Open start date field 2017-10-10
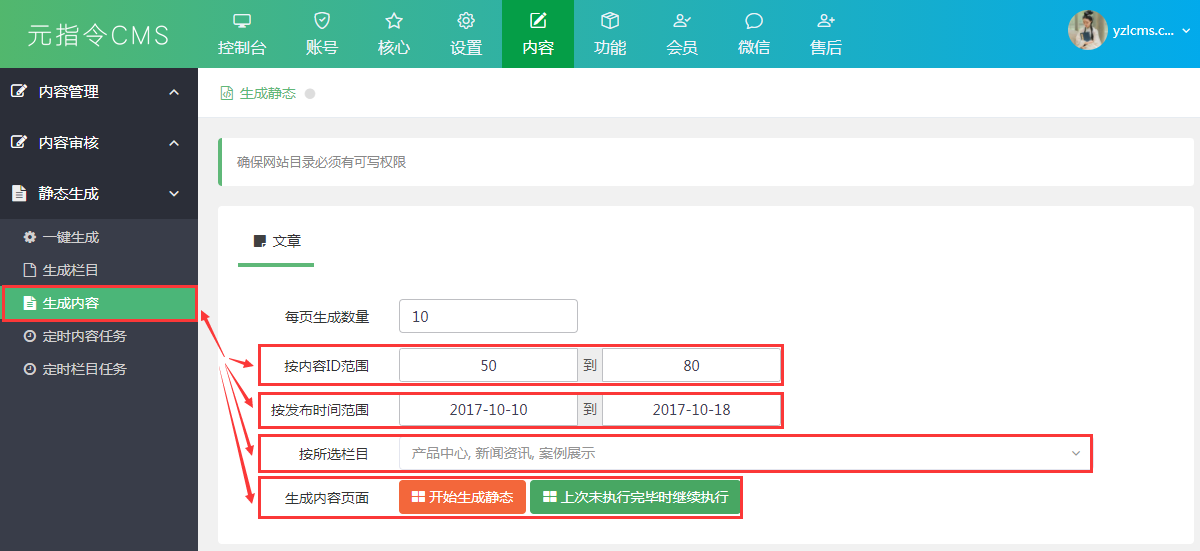1200x551 pixels. tap(488, 409)
